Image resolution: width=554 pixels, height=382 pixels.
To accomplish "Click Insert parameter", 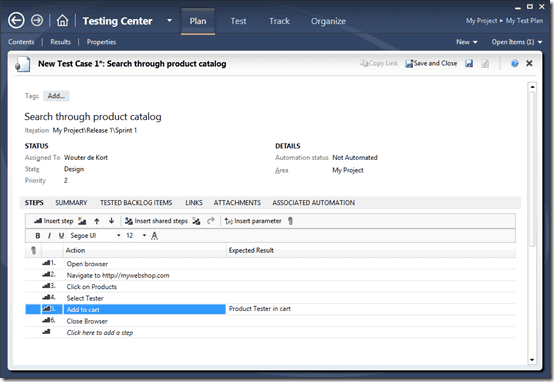I will click(253, 221).
